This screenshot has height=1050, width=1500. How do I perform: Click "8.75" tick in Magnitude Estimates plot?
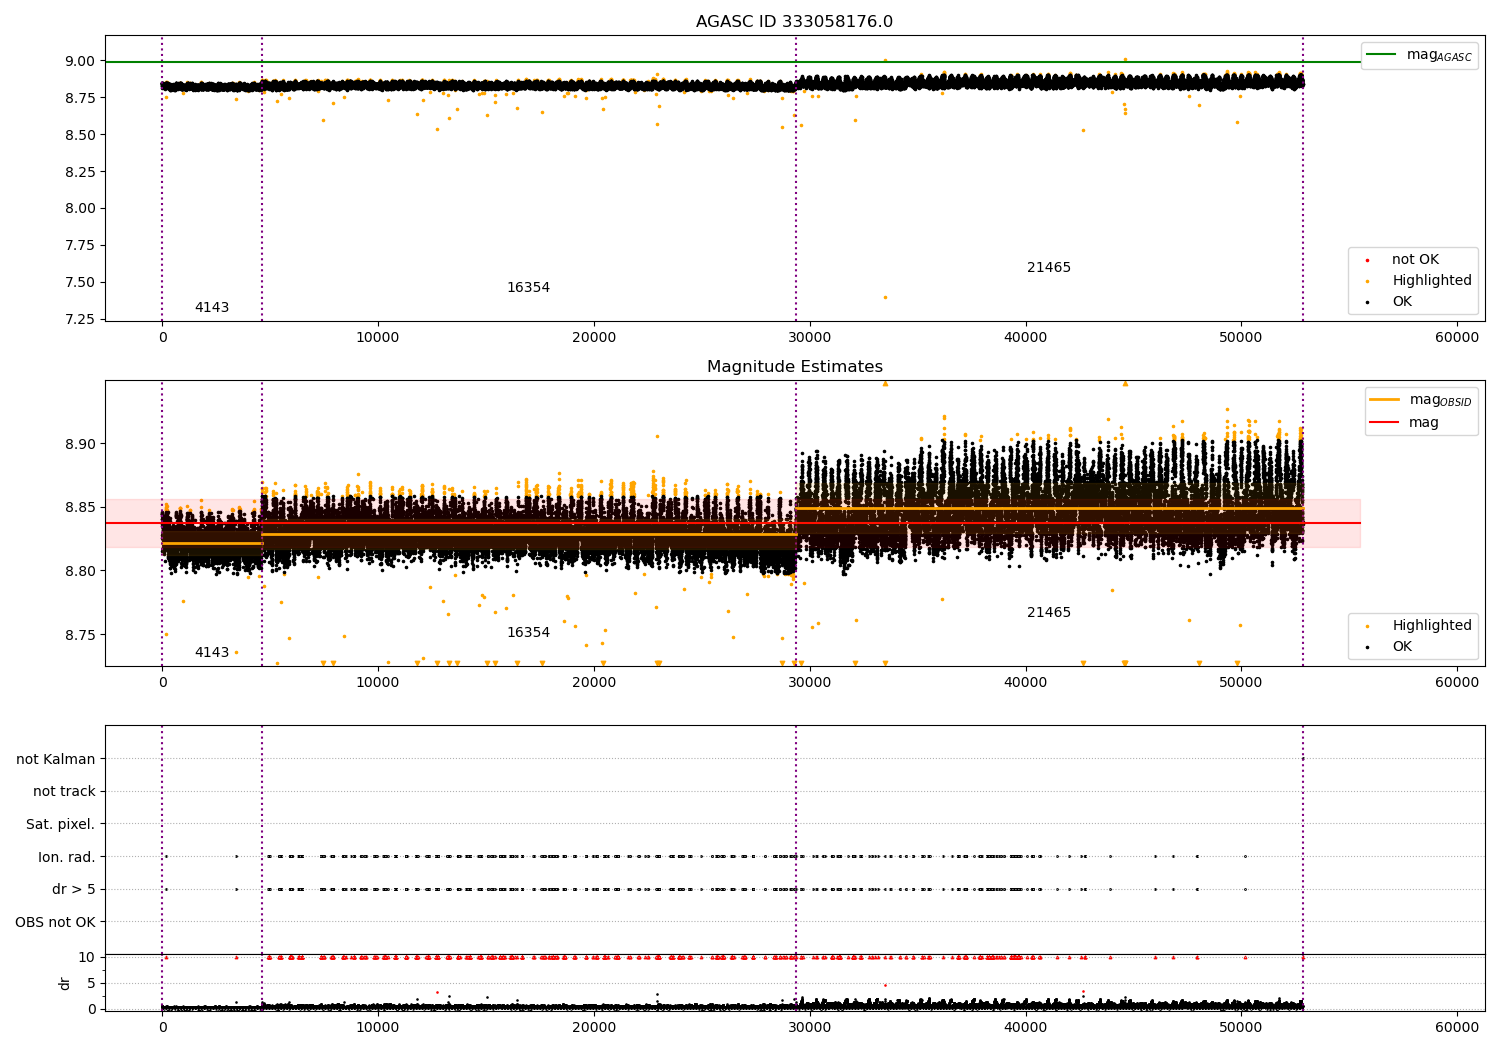[x=80, y=636]
